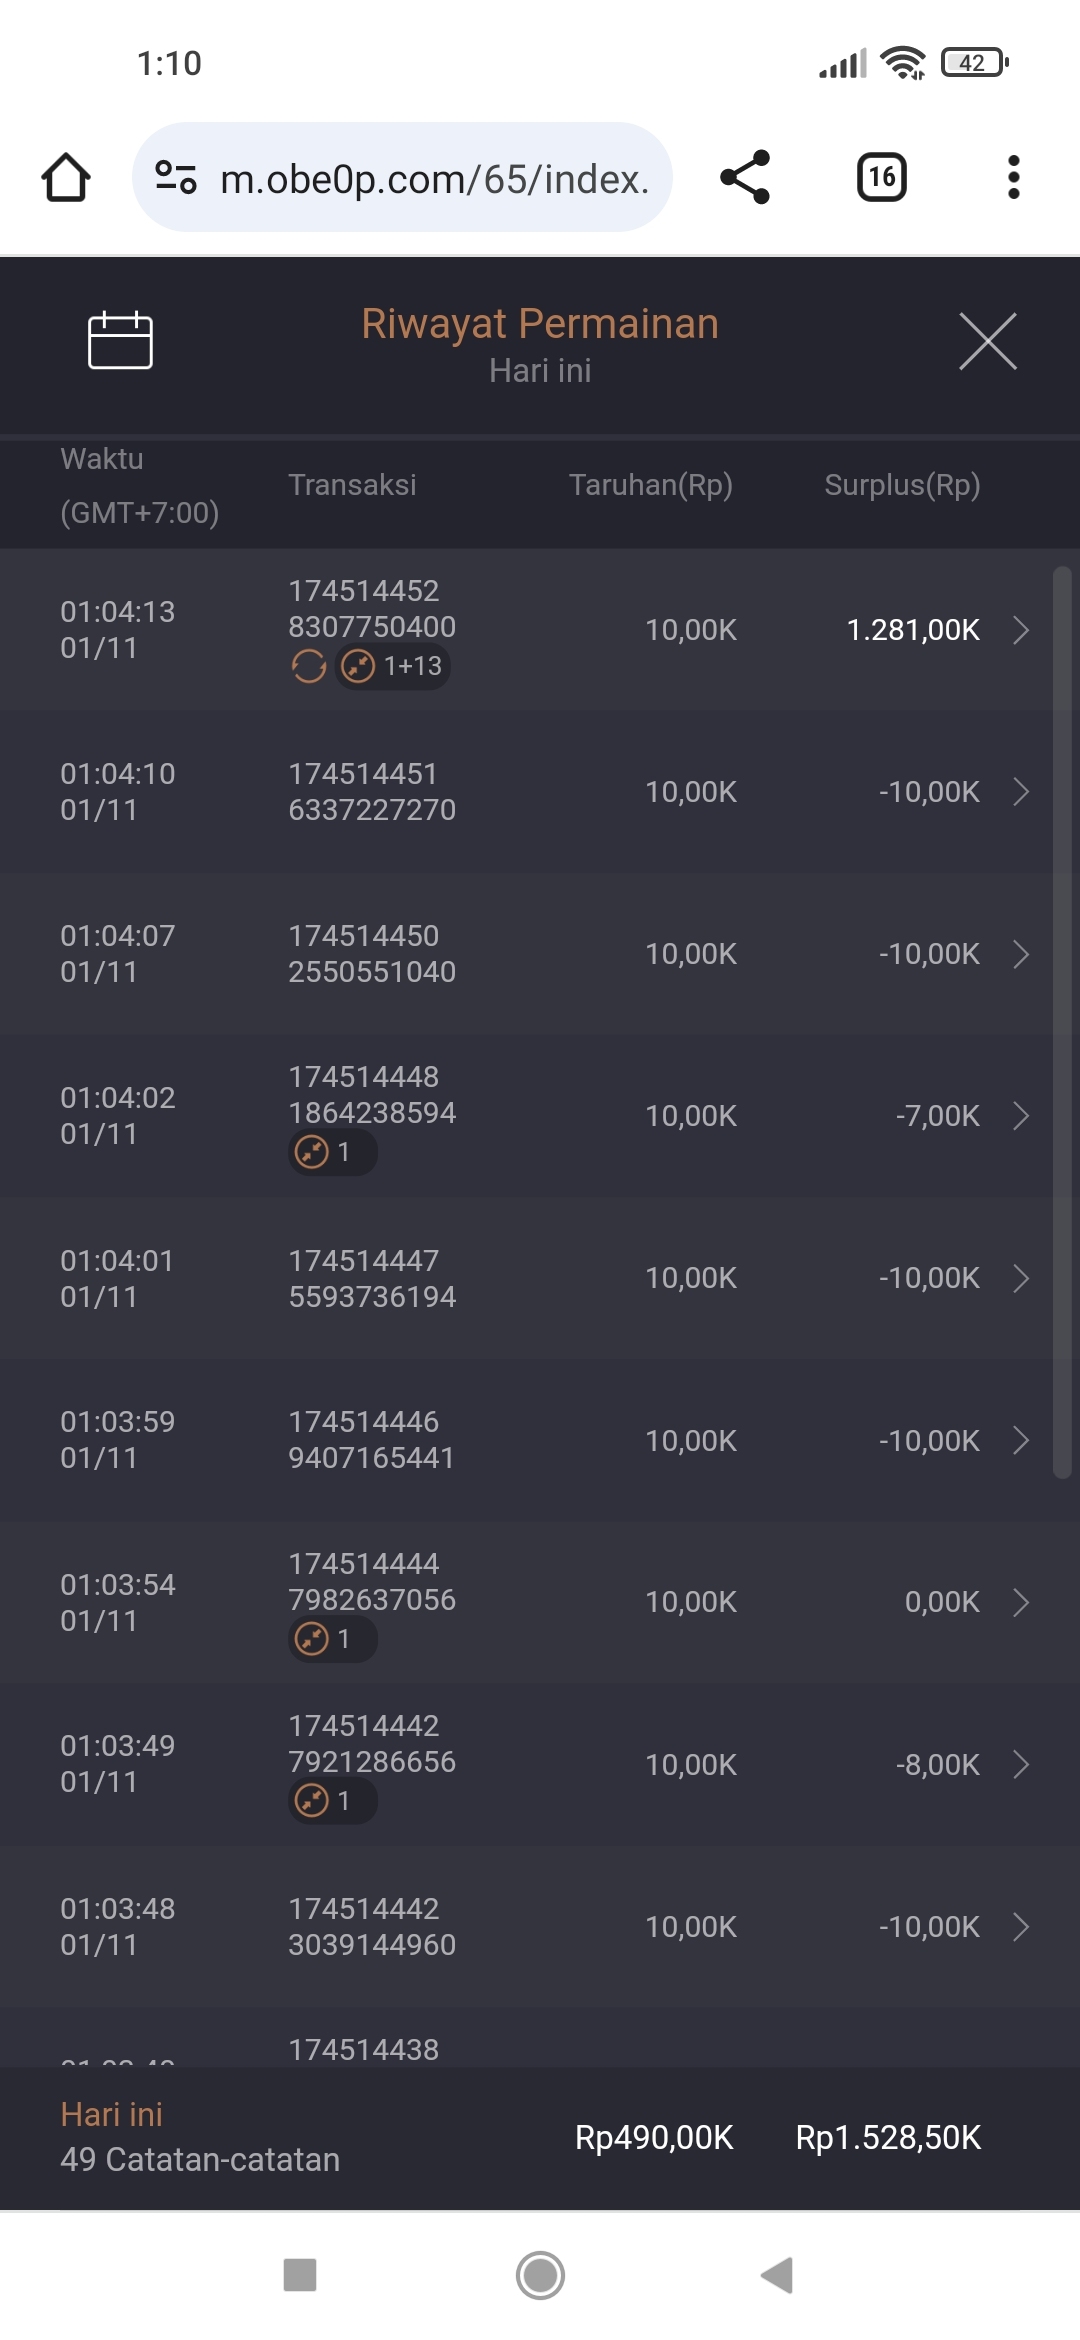Tap the Android back navigation button
The height and width of the screenshot is (2340, 1080).
click(777, 2275)
